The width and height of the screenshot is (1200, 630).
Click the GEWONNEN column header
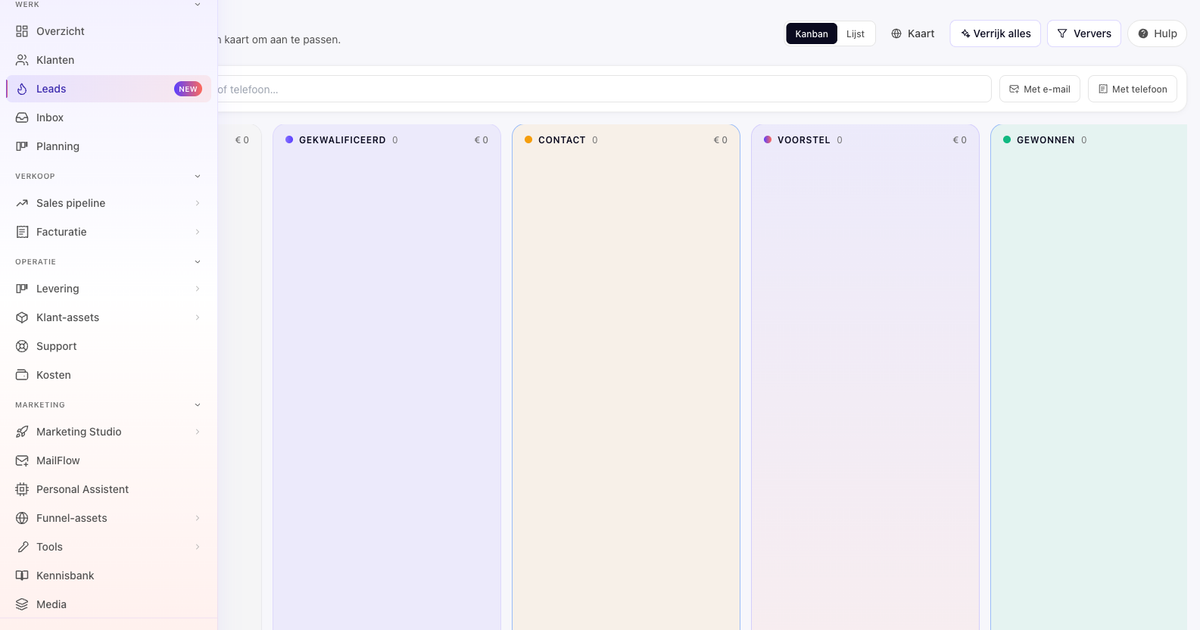1046,140
